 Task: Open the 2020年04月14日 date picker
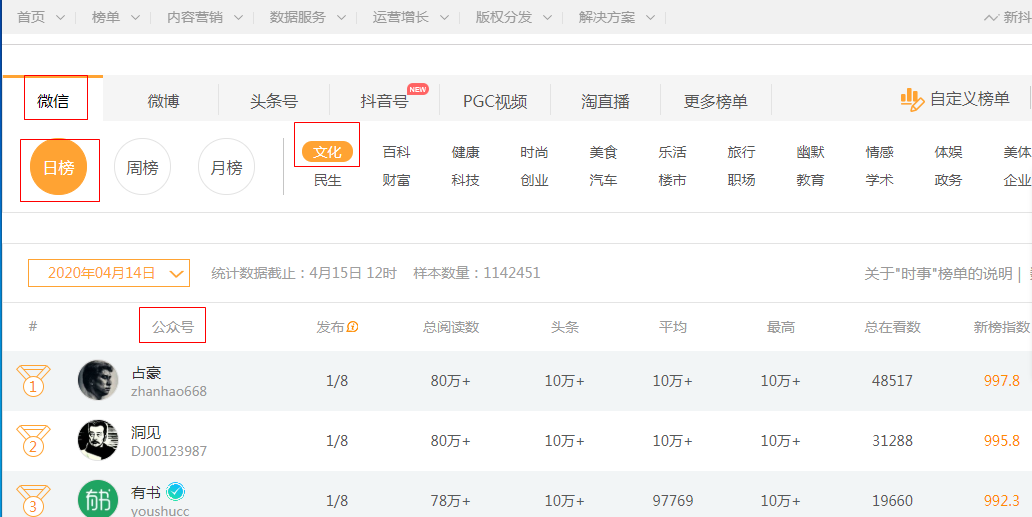(109, 273)
